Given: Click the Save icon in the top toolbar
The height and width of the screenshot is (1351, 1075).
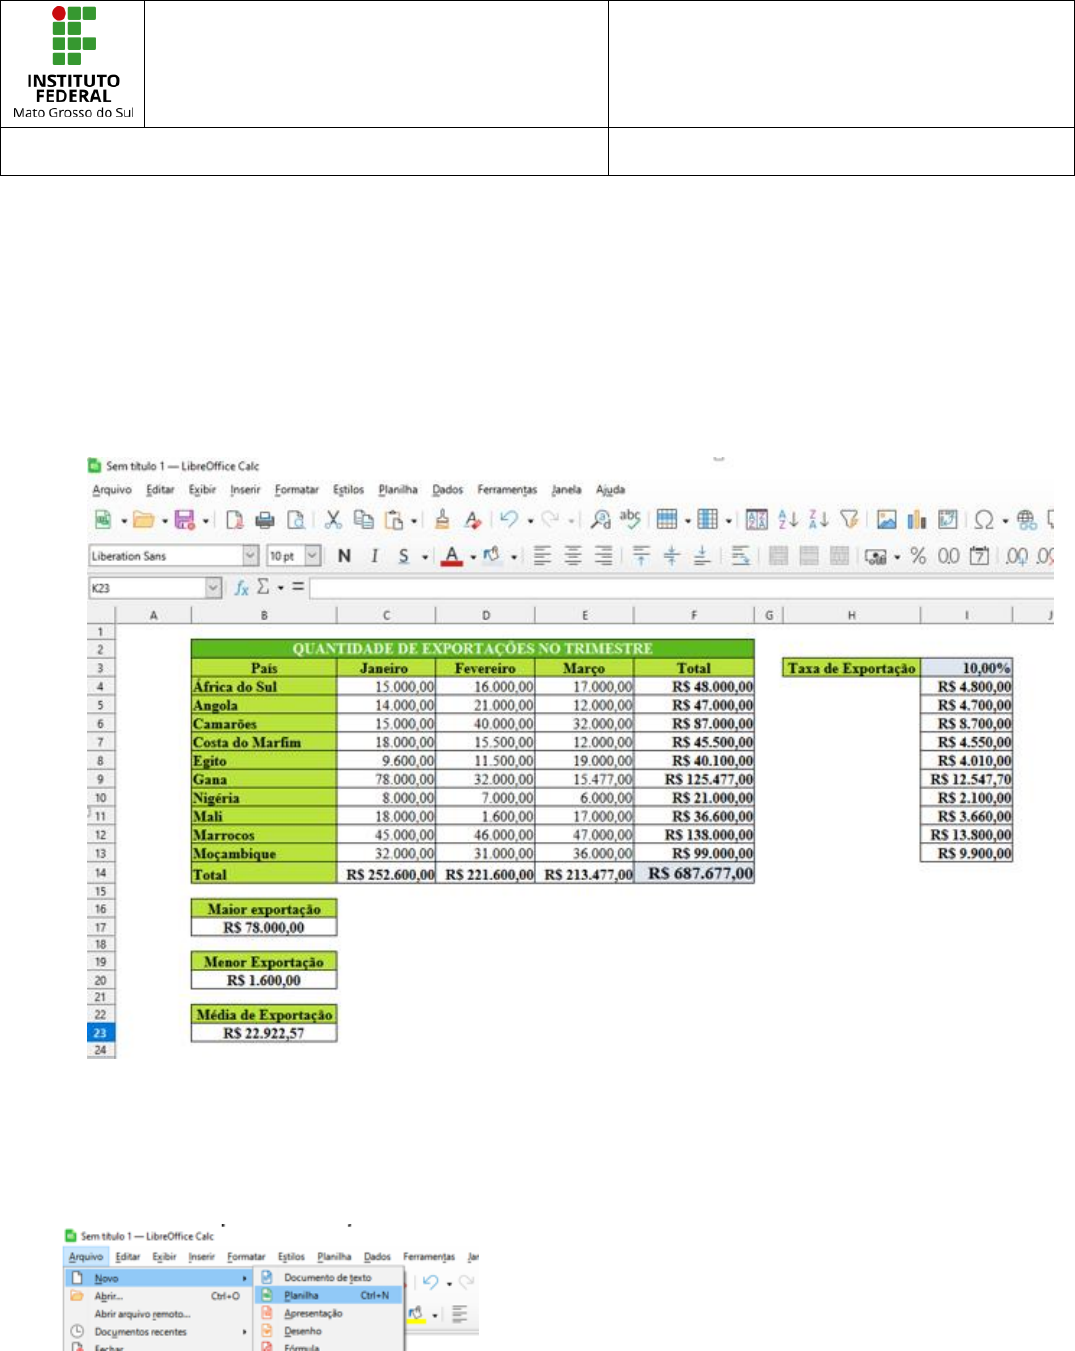Looking at the screenshot, I should pyautogui.click(x=184, y=520).
